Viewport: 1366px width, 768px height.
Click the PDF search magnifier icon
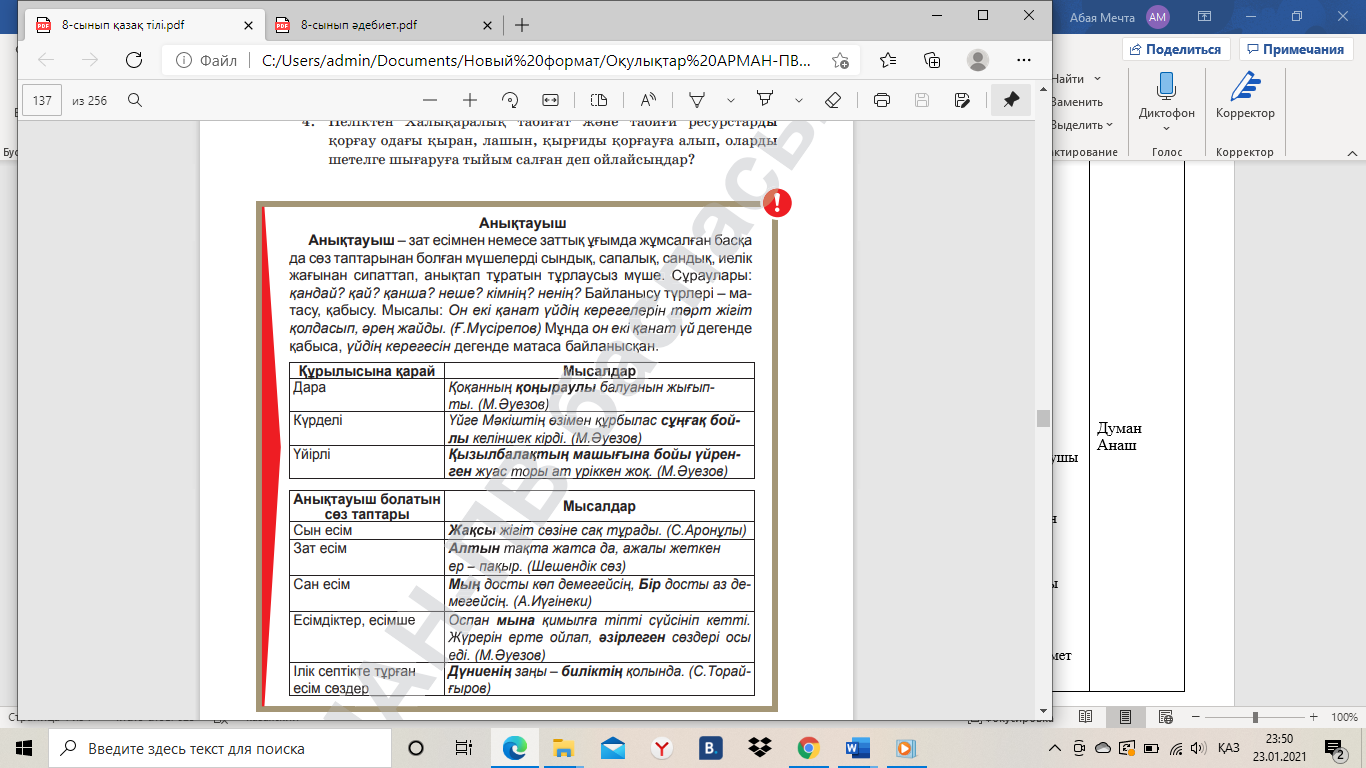tap(135, 100)
